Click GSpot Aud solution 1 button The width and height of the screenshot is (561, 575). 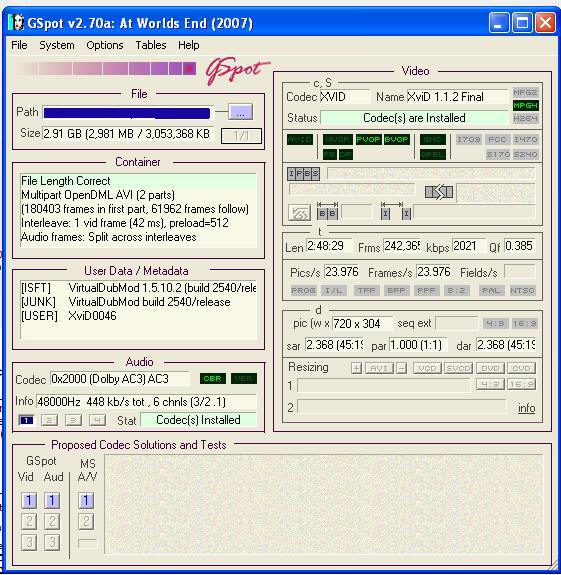click(52, 501)
